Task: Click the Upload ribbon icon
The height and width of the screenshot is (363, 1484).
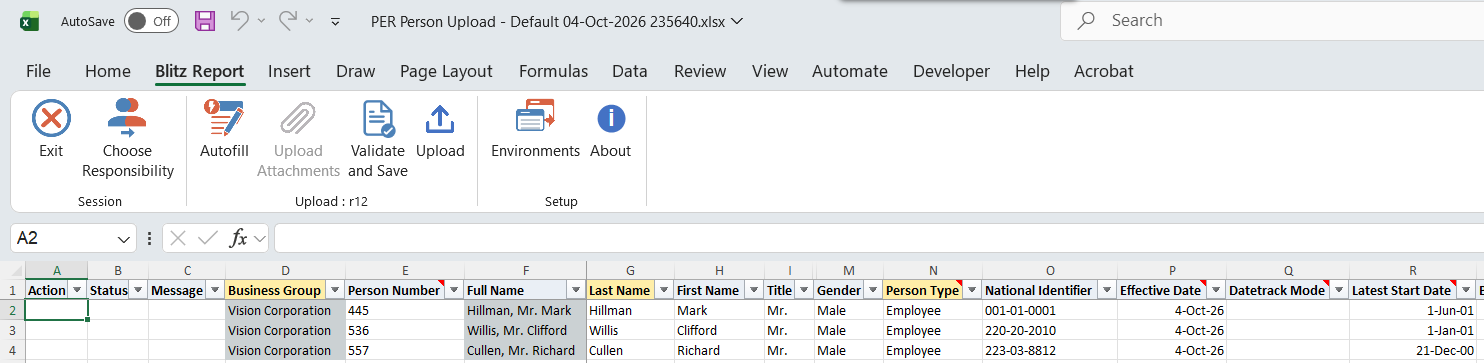Action: [x=440, y=119]
